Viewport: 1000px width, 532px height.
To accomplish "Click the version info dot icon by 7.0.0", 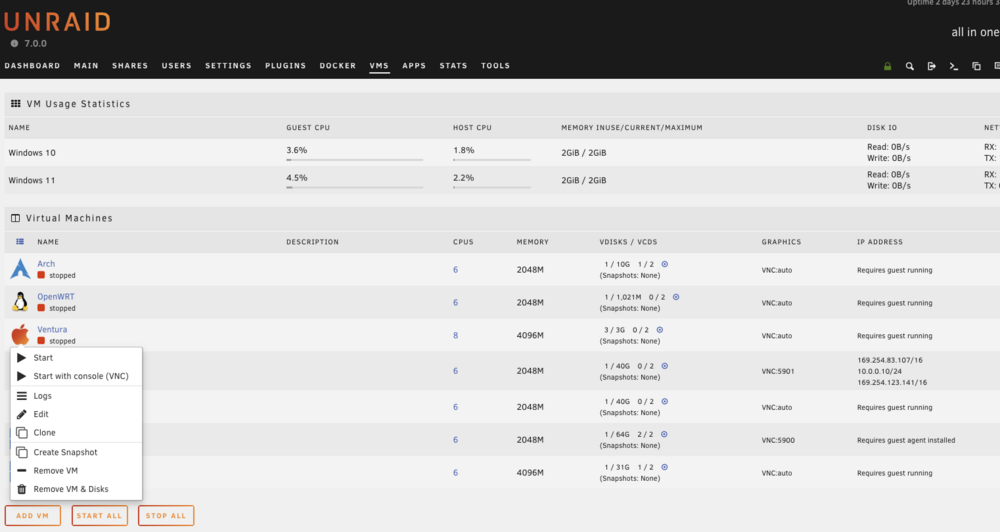I will [14, 43].
